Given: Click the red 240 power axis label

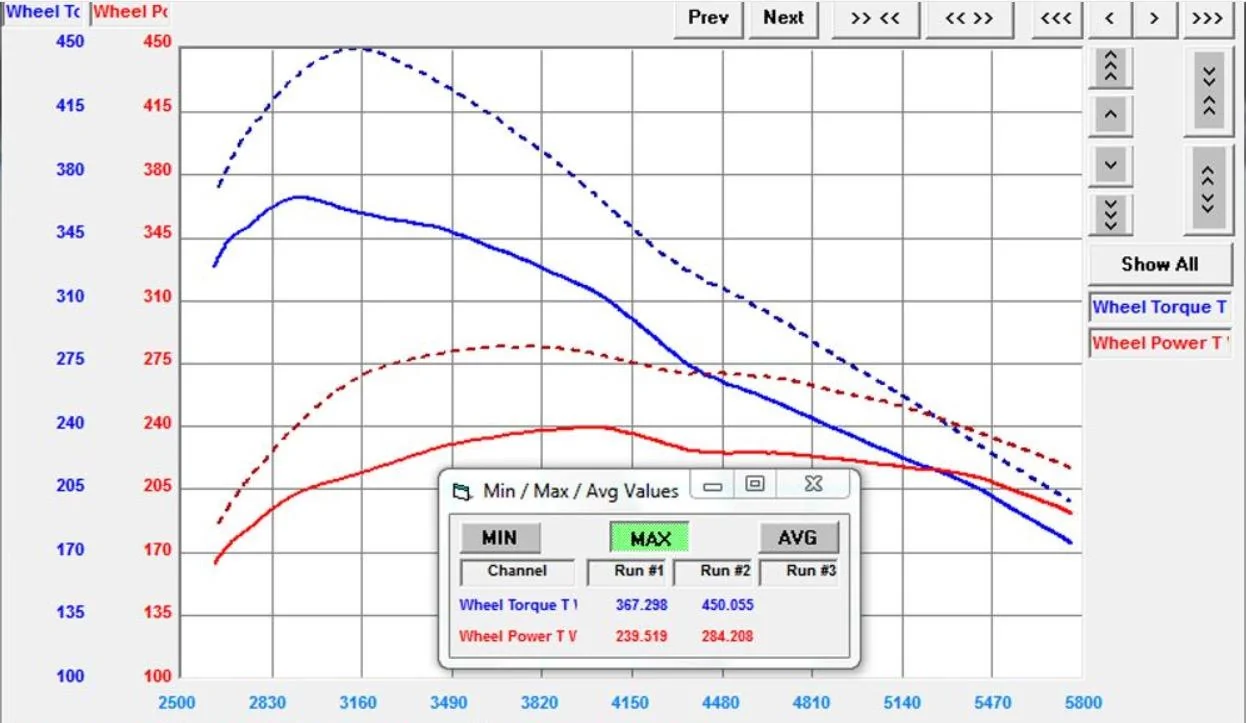Looking at the screenshot, I should [x=157, y=423].
